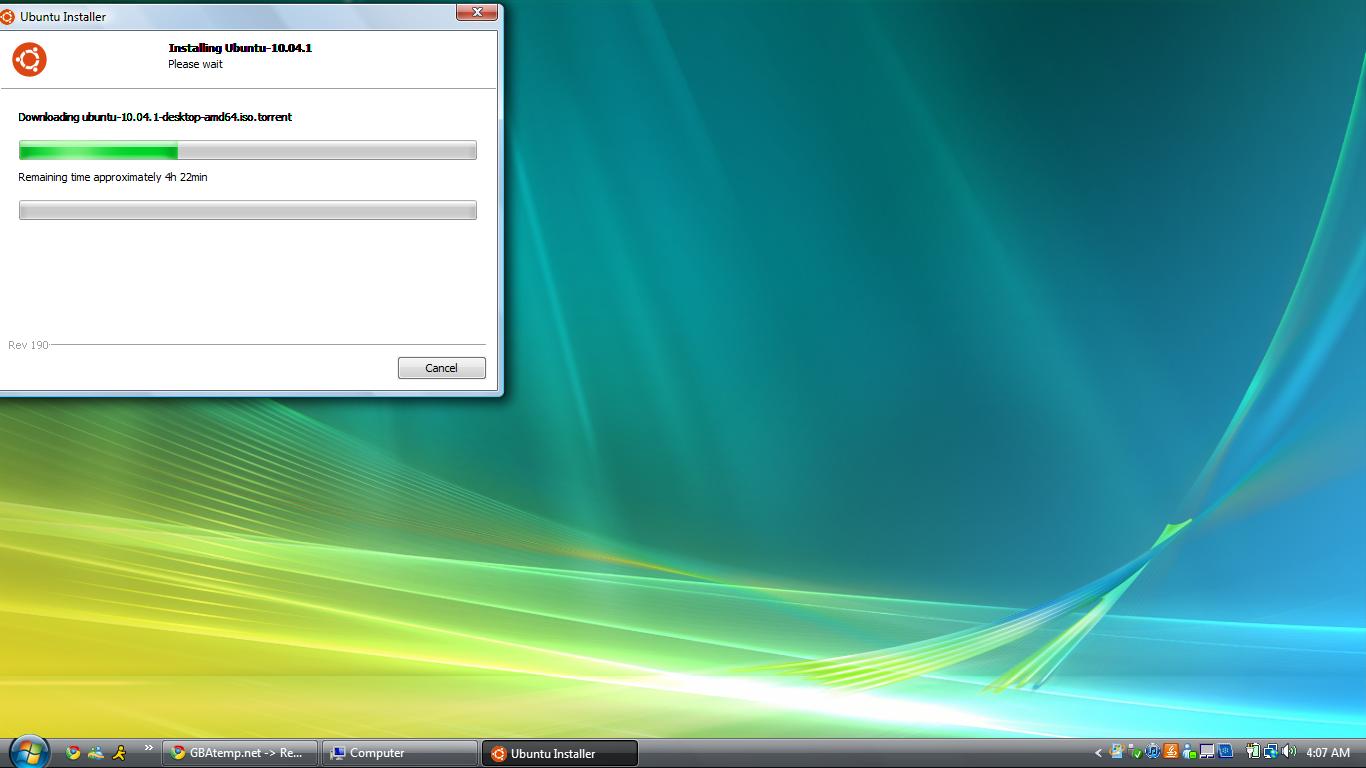Click "Remaining time approximately 4h 22min" text
The width and height of the screenshot is (1366, 768).
[x=113, y=177]
